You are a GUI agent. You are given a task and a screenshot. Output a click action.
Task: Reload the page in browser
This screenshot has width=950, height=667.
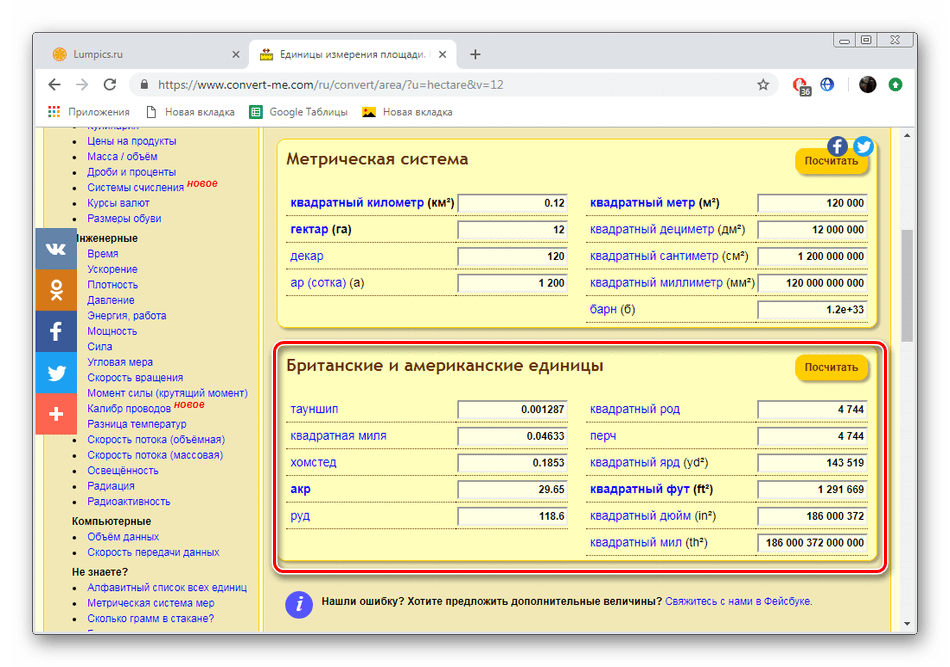pos(110,85)
